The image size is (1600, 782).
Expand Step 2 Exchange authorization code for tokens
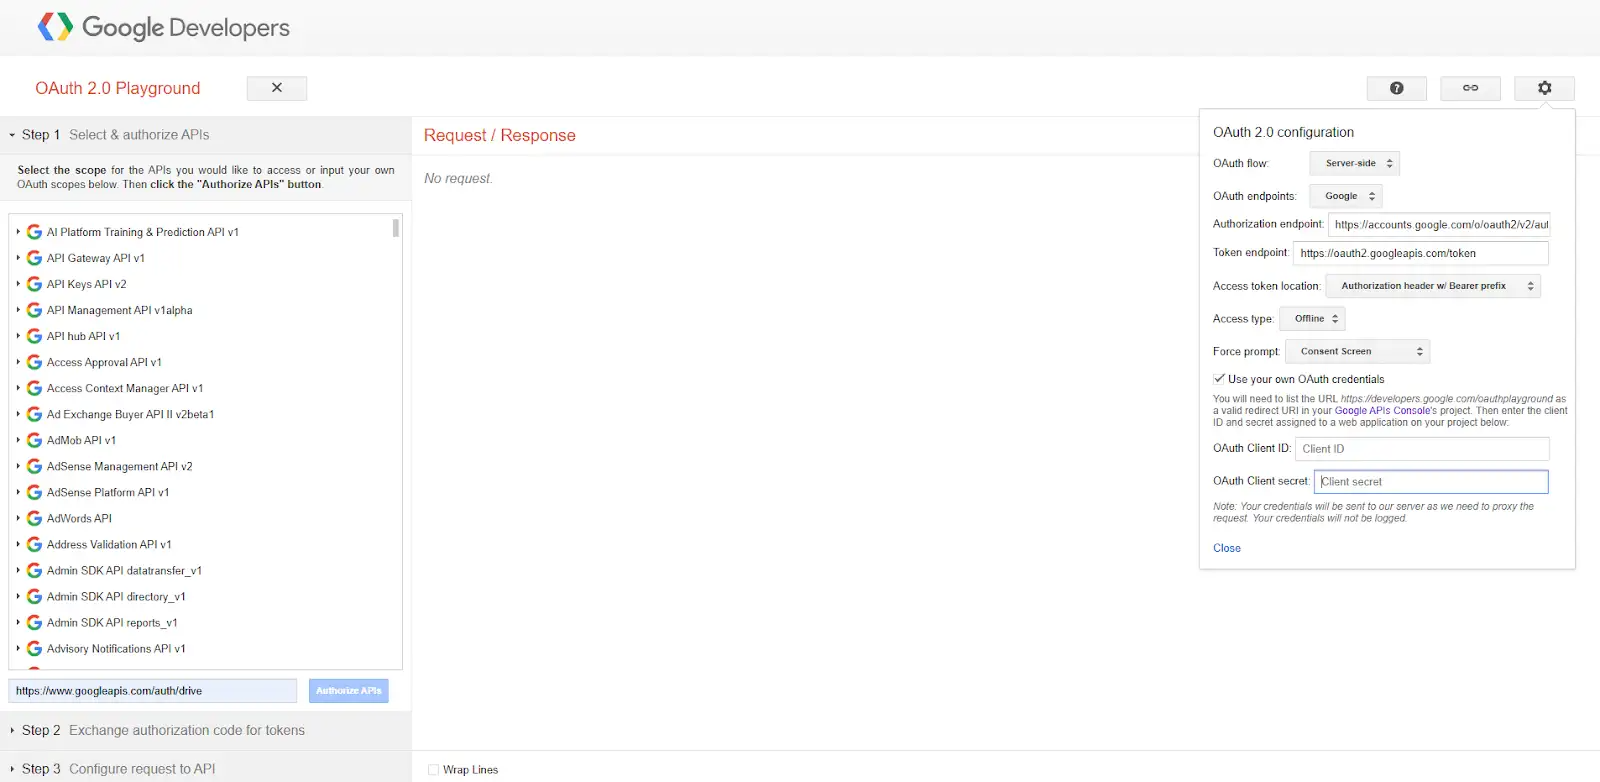206,731
